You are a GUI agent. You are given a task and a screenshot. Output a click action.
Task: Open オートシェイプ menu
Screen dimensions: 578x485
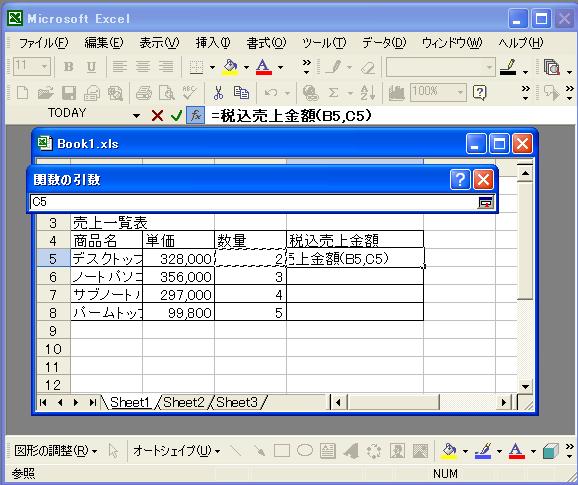pos(176,451)
